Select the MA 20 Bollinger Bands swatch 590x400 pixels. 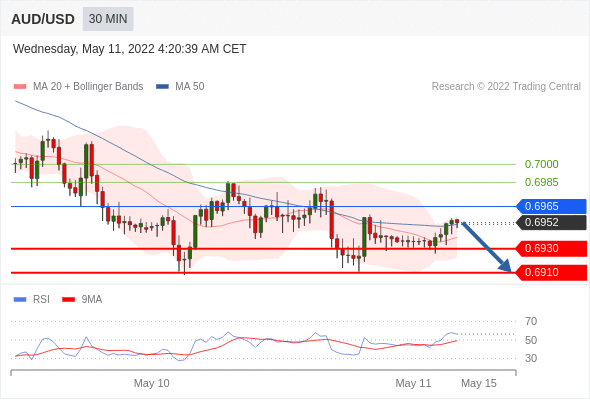pos(20,87)
